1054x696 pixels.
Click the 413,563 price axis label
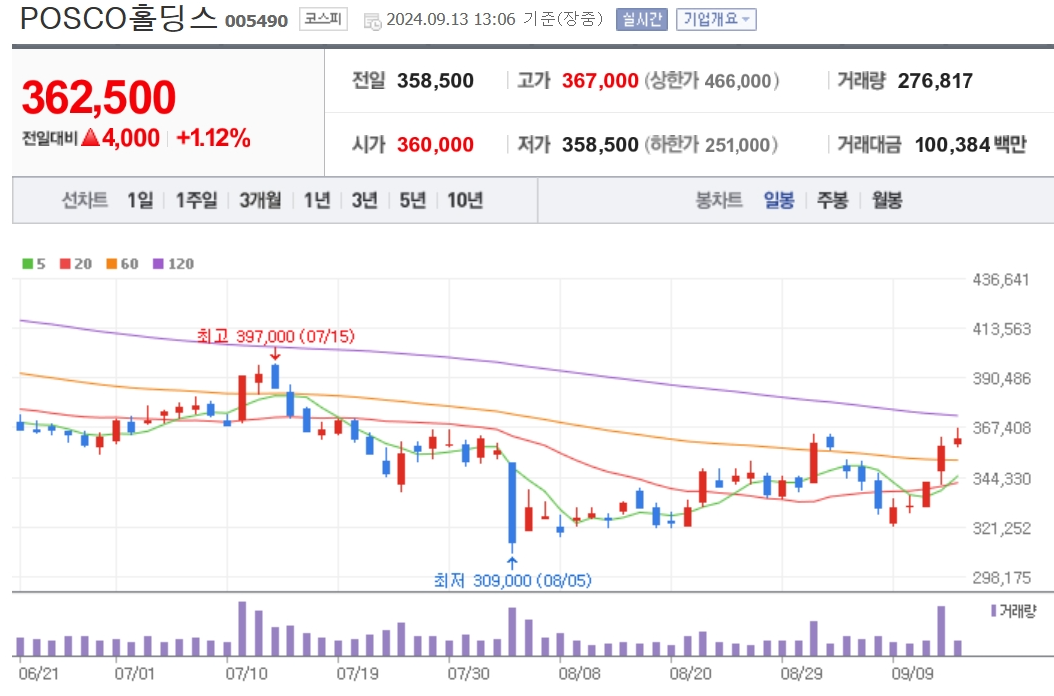pyautogui.click(x=1002, y=329)
